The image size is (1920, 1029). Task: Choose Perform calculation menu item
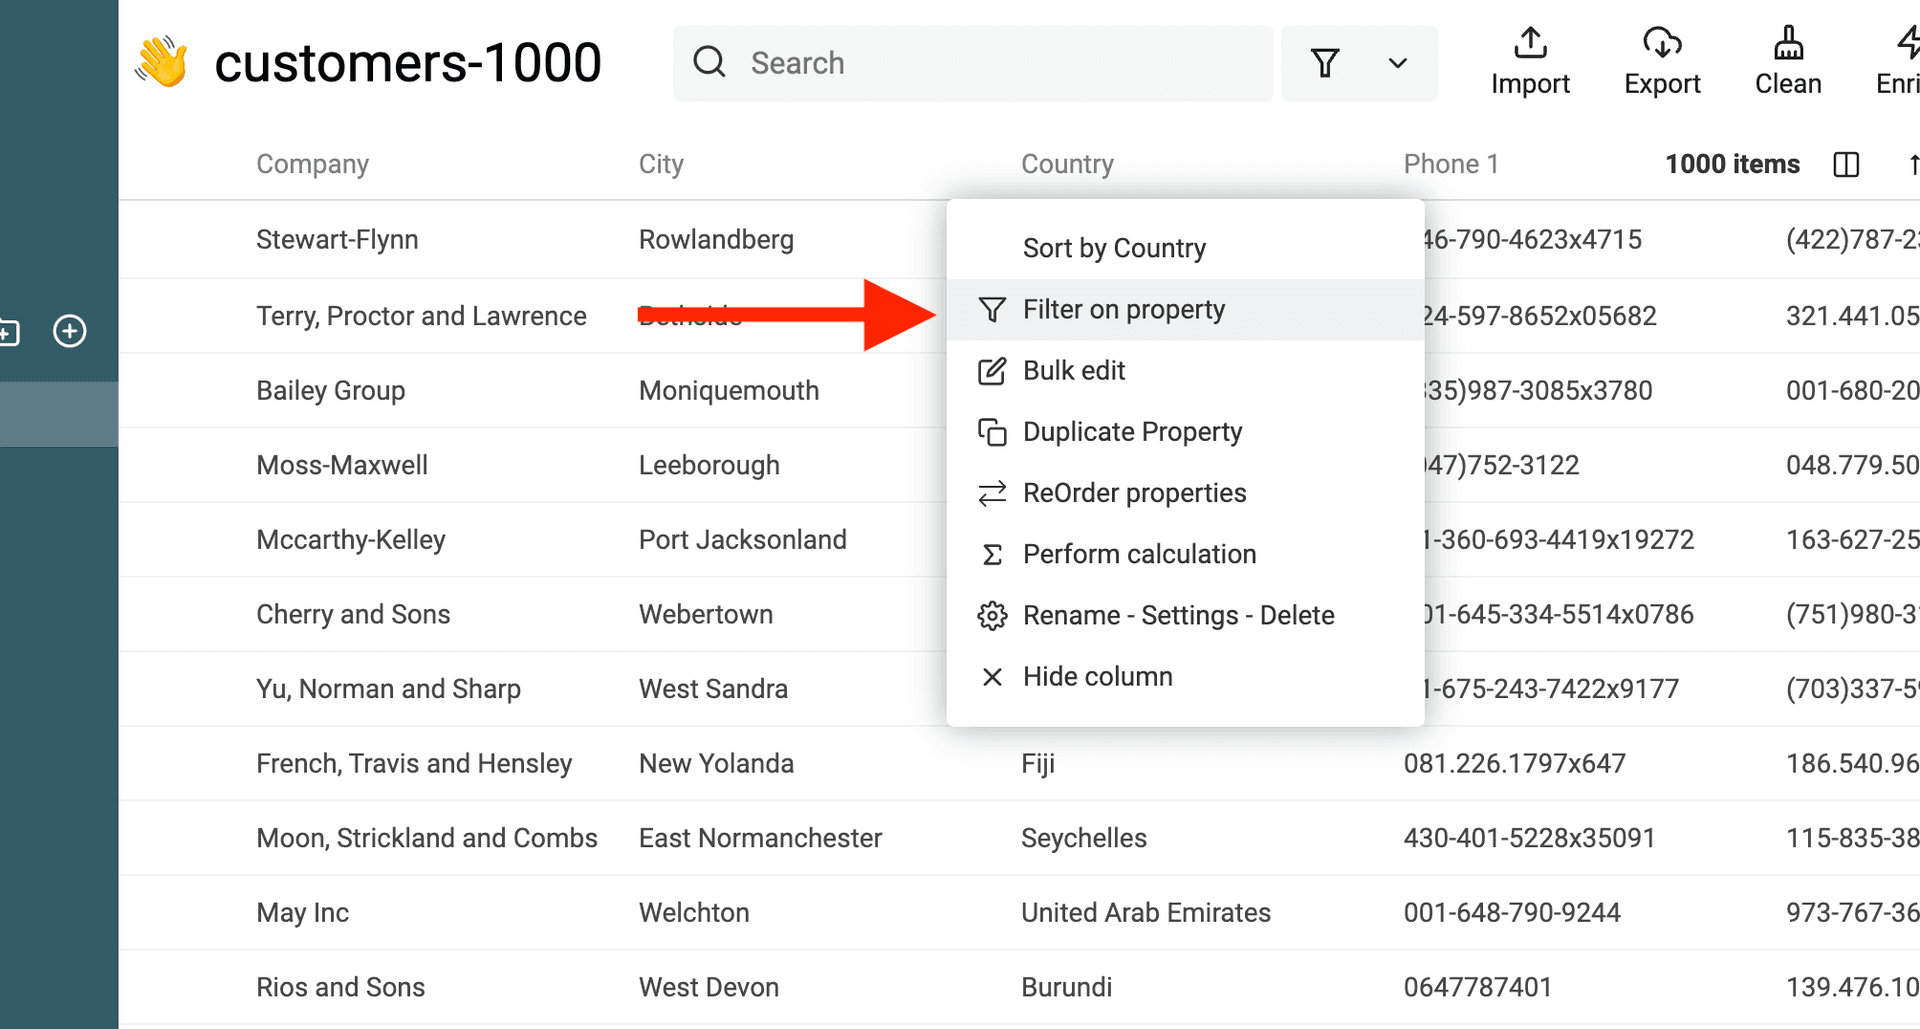click(x=1138, y=554)
